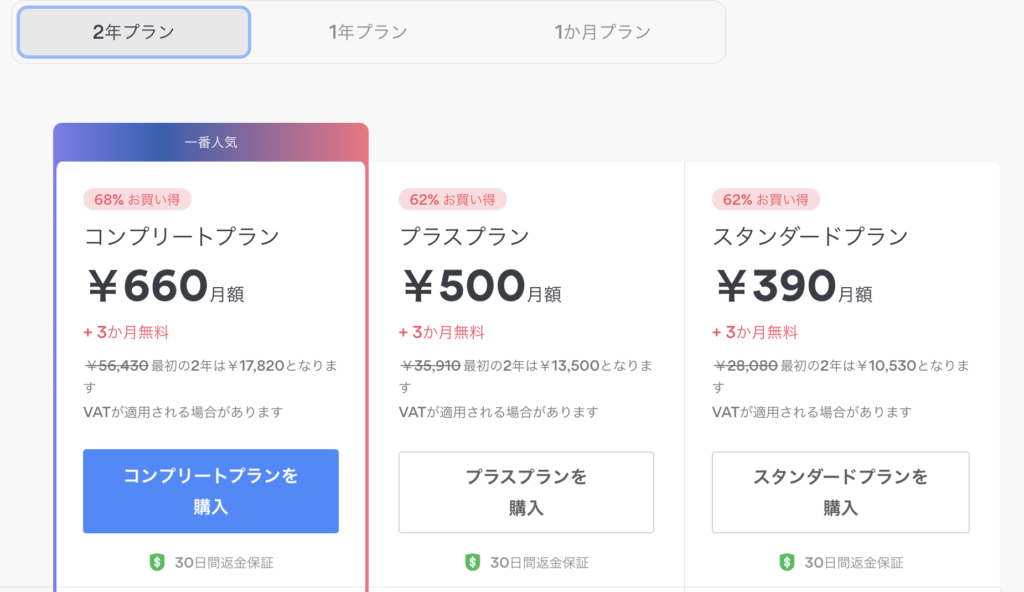Switch to the 1か月プラン tab
Screen dimensions: 1024x592
[603, 32]
